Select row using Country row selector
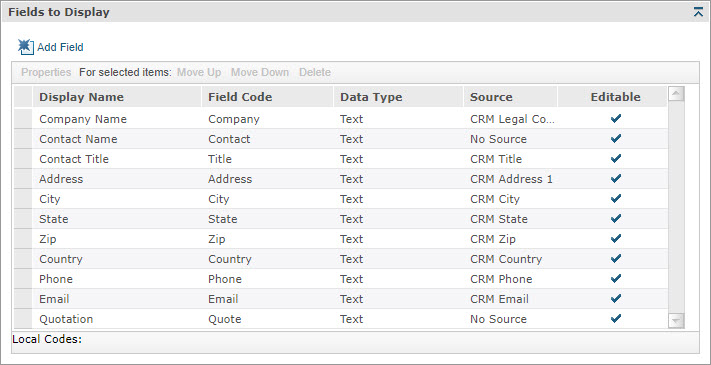 pos(23,258)
